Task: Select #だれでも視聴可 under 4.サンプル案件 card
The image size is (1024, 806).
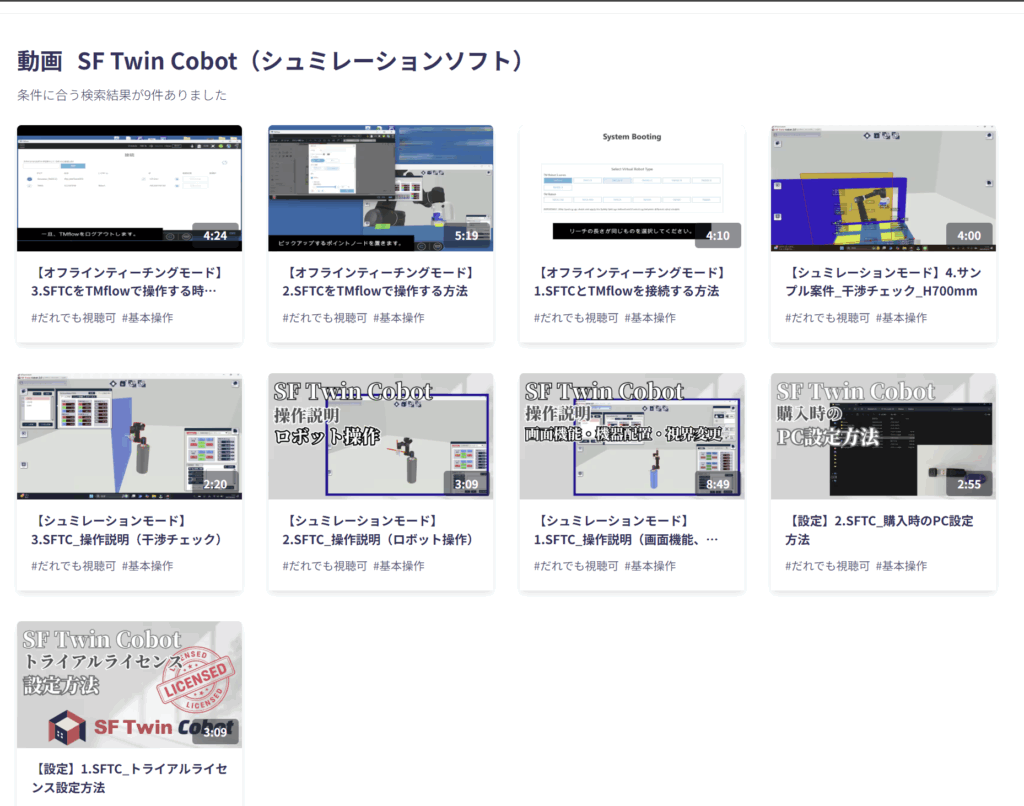Action: coord(828,318)
